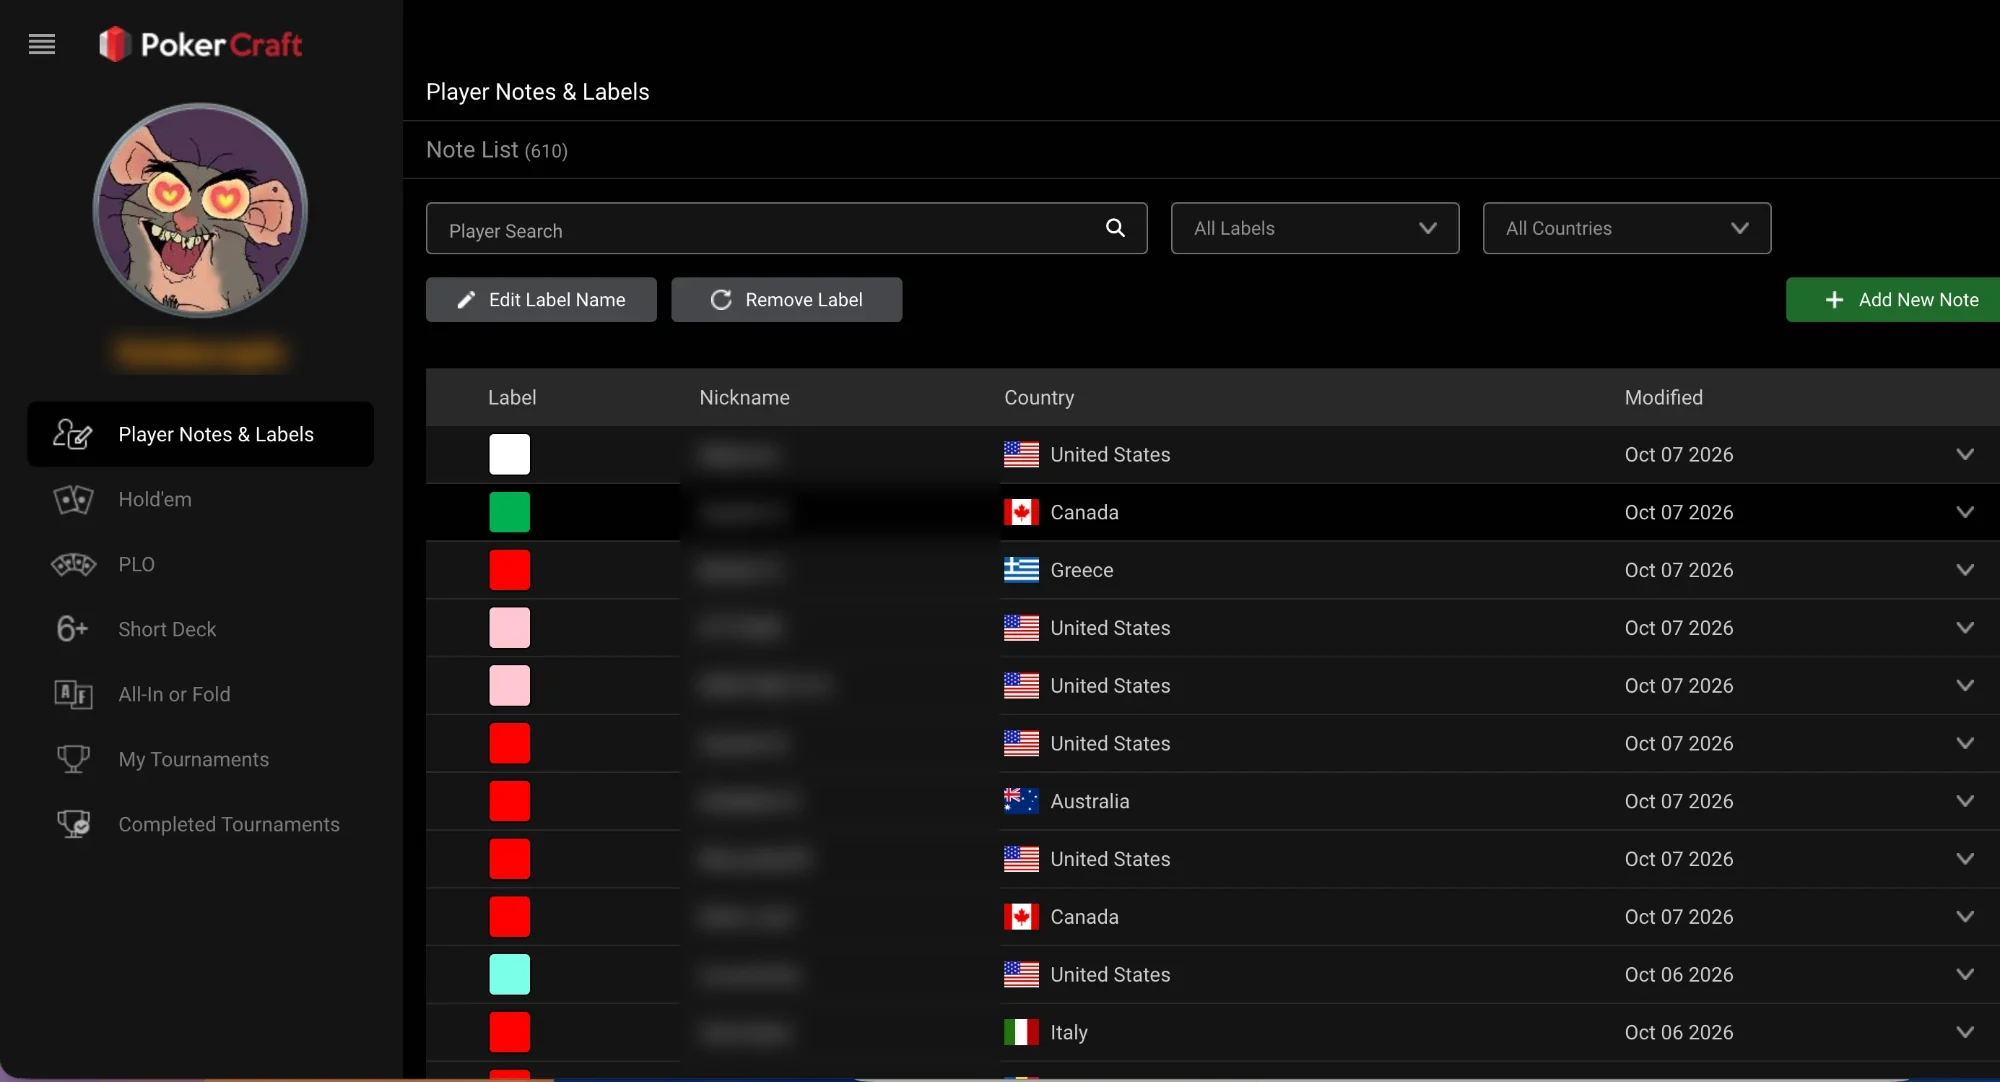This screenshot has height=1082, width=2000.
Task: Click the My Tournaments trophy icon
Action: 73,759
